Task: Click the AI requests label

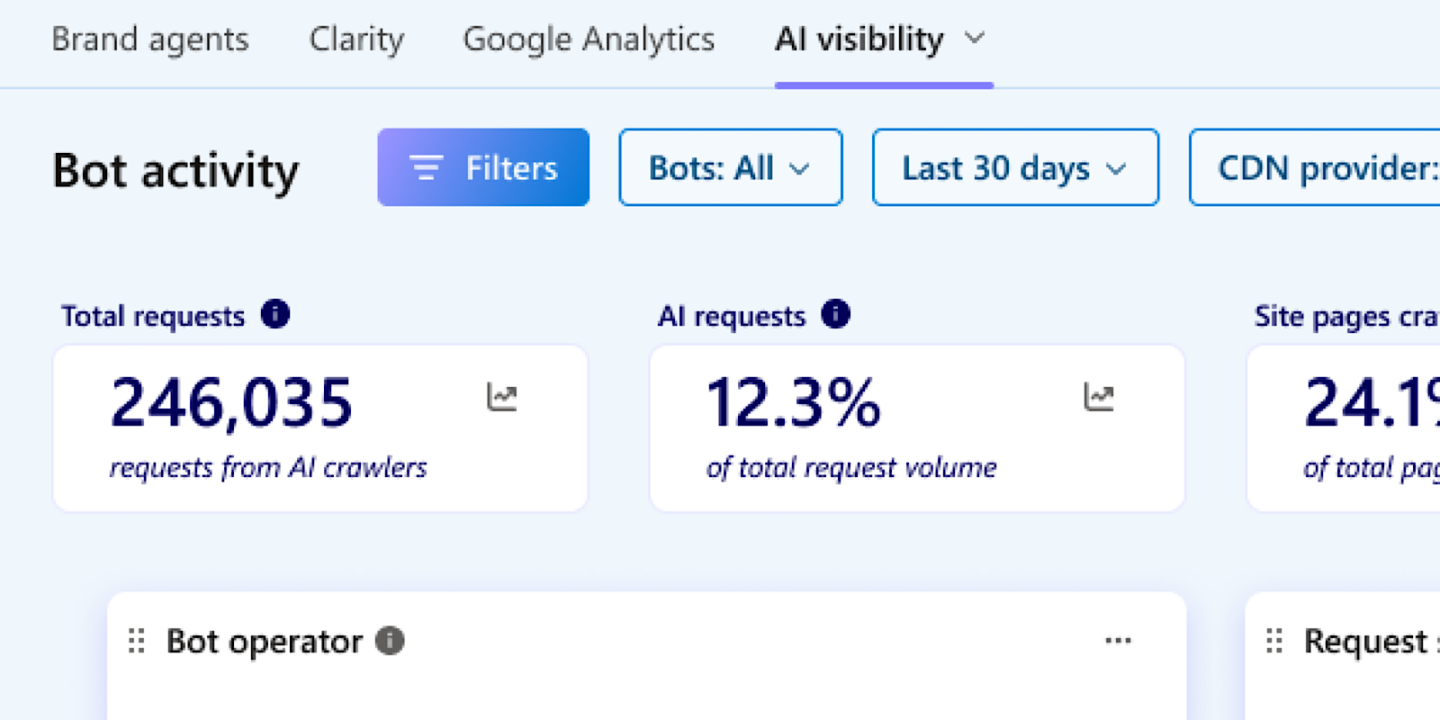Action: [x=732, y=316]
